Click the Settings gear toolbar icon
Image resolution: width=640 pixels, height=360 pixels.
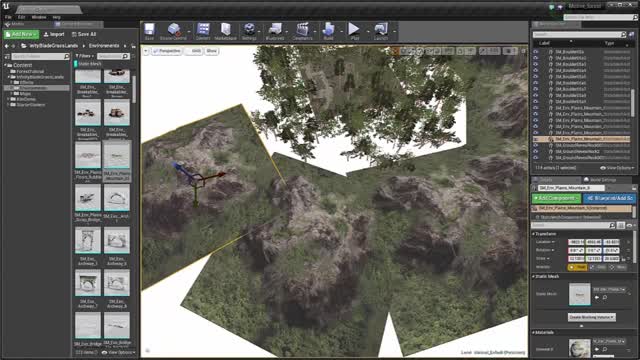249,29
